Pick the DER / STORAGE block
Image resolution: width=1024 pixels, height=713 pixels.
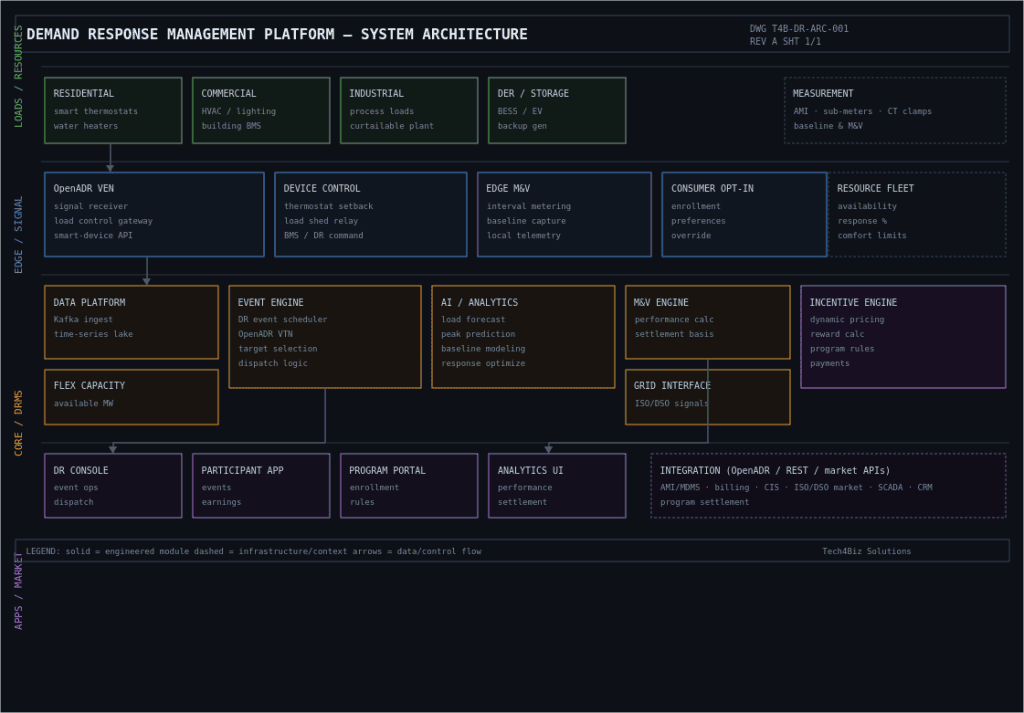pos(557,110)
